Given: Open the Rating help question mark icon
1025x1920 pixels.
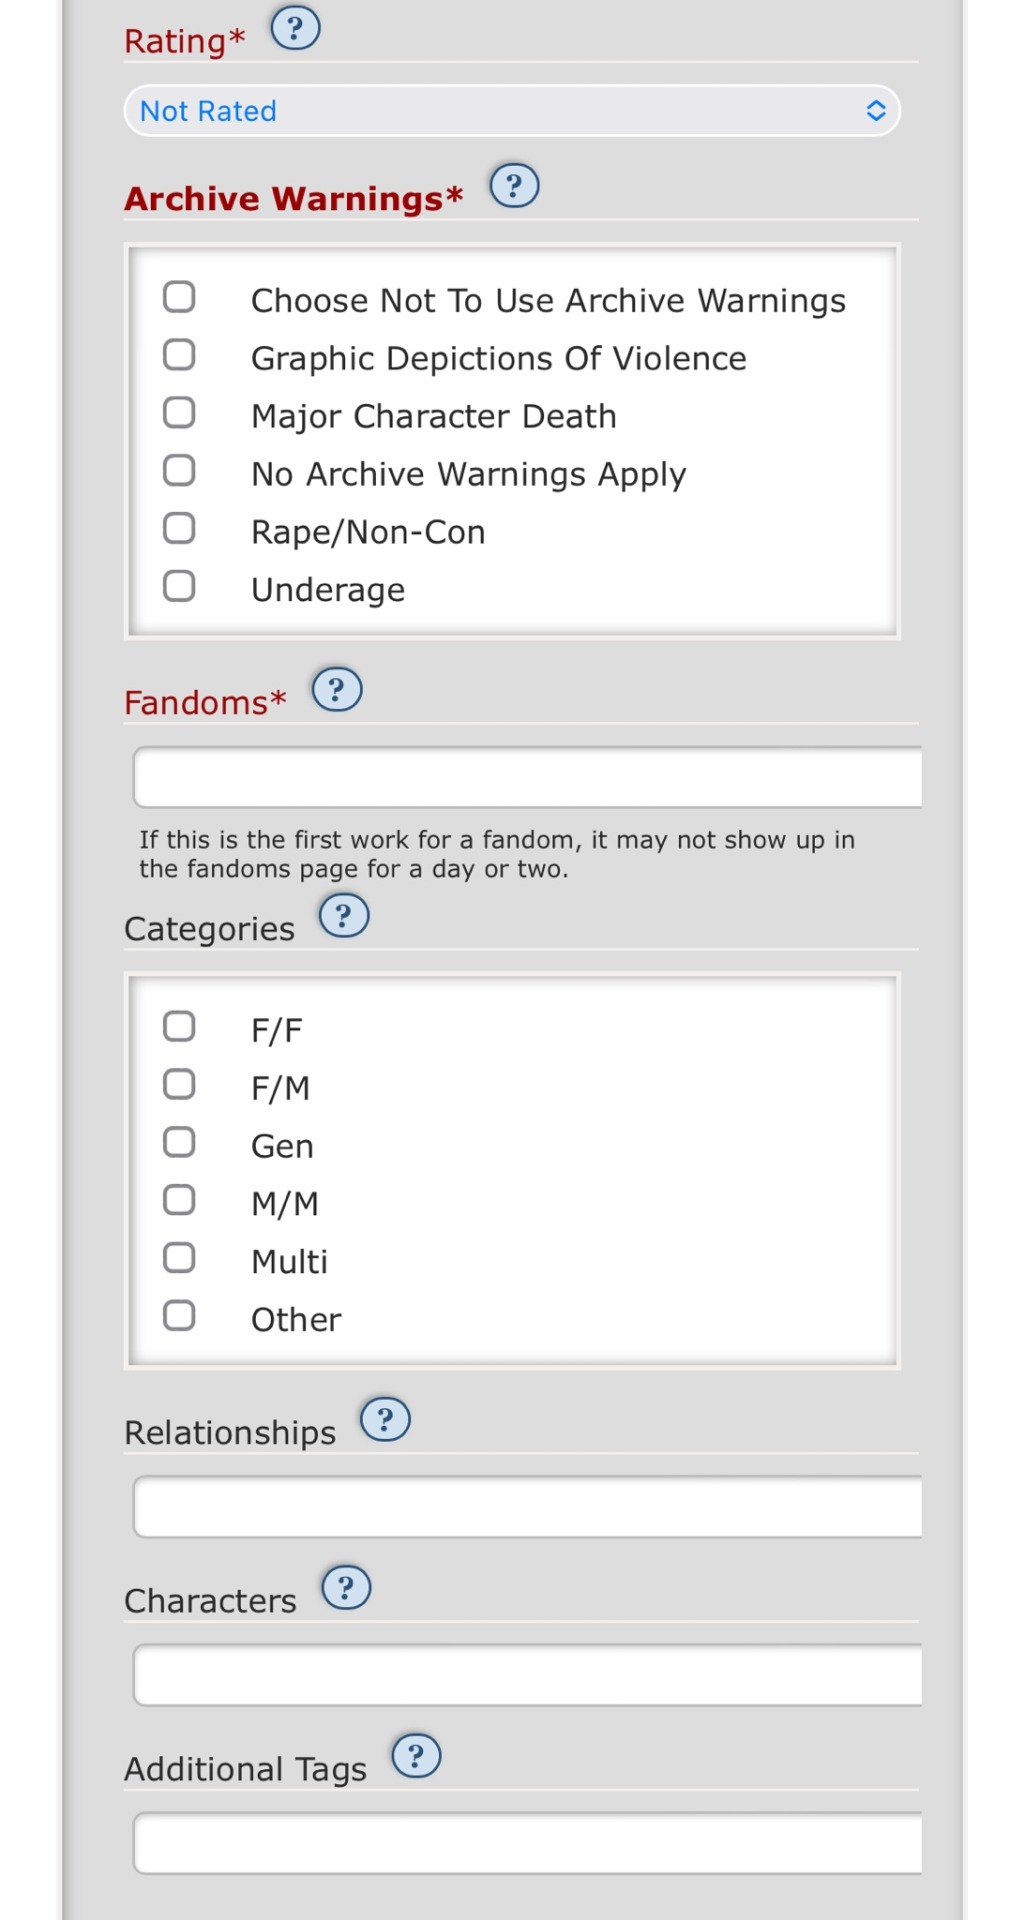Looking at the screenshot, I should click(x=296, y=28).
